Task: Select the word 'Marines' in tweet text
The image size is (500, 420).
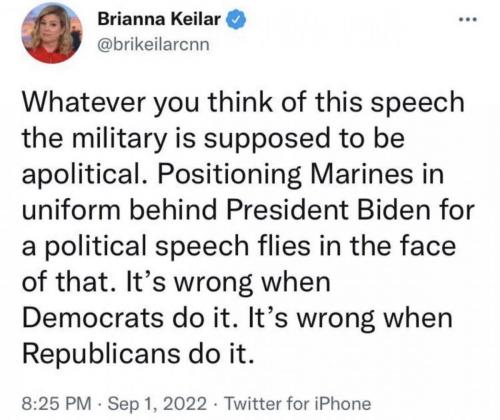Action: click(361, 174)
